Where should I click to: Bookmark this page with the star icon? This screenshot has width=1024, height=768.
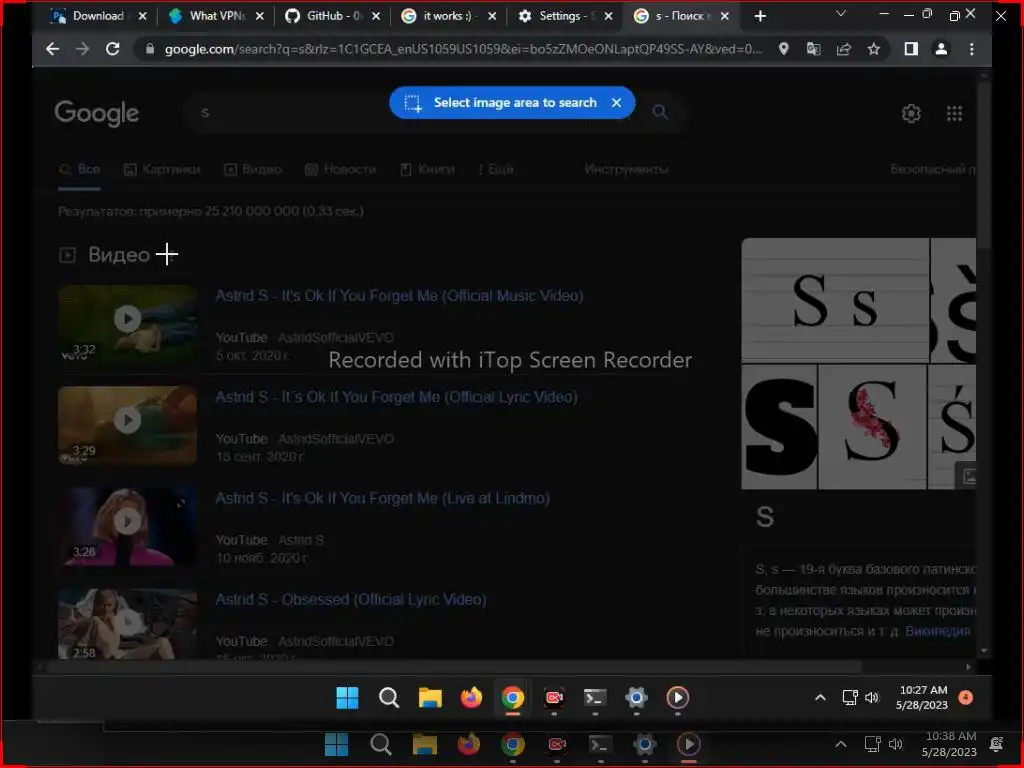(x=874, y=49)
